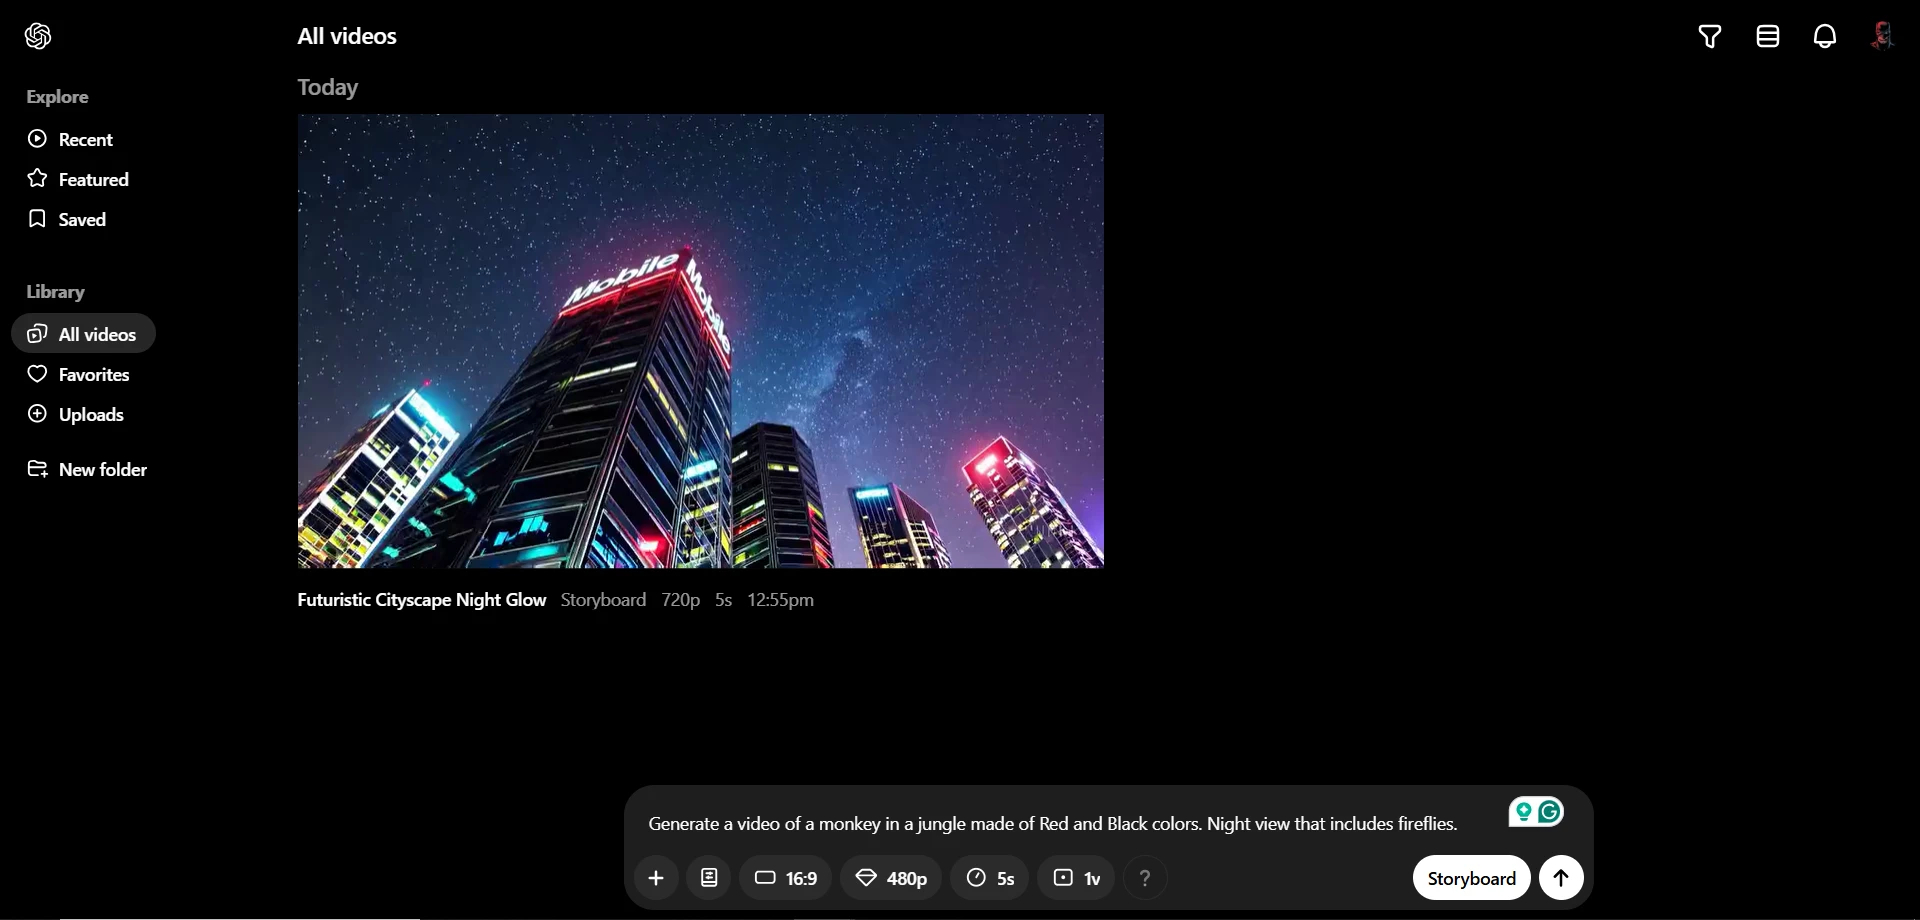Open the 5s duration dropdown
The width and height of the screenshot is (1920, 920).
click(x=990, y=878)
